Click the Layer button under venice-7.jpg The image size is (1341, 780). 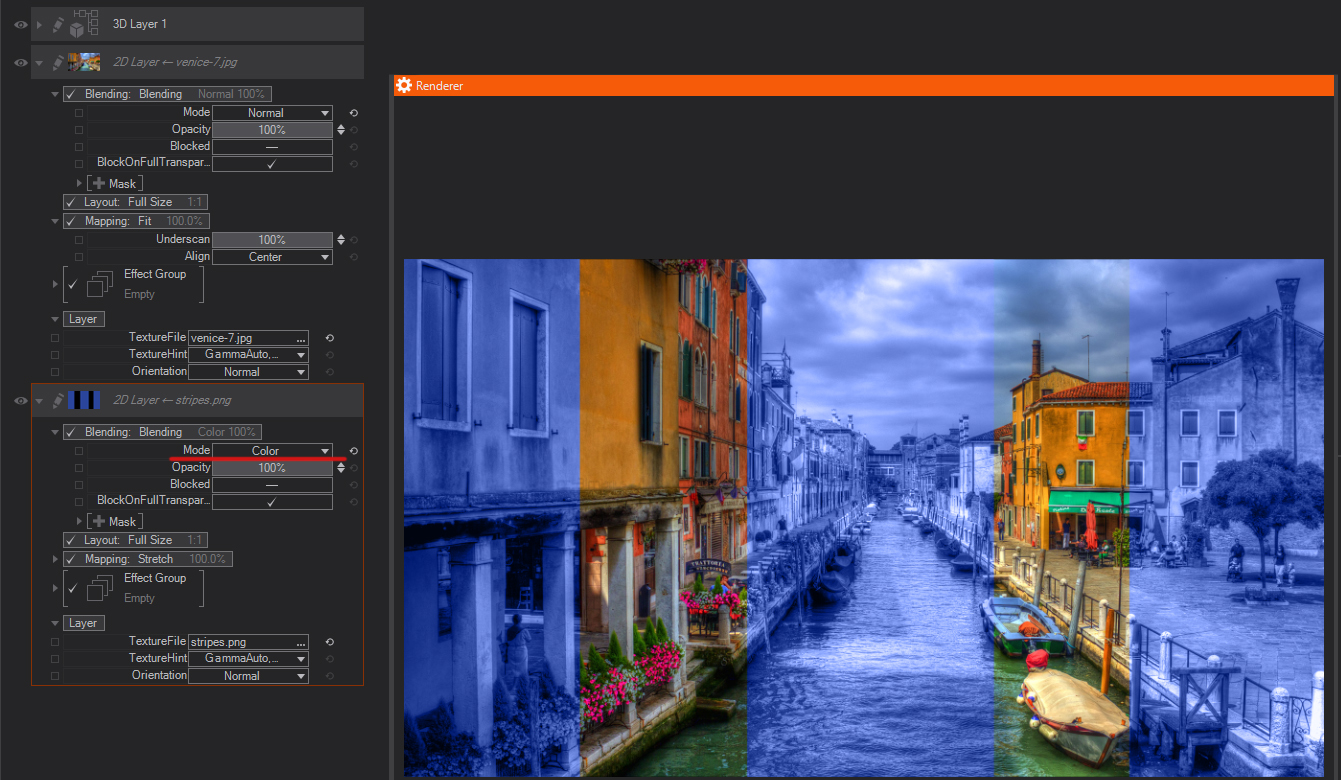(x=83, y=319)
